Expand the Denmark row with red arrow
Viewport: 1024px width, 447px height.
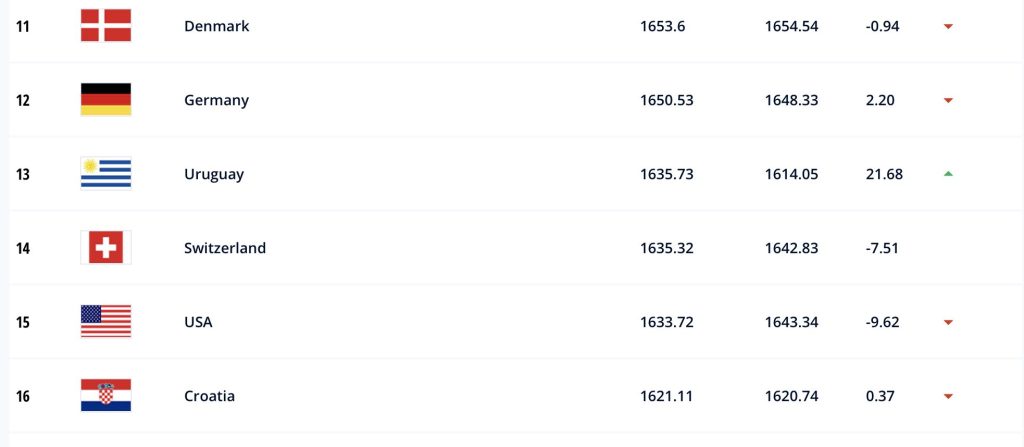(x=948, y=26)
